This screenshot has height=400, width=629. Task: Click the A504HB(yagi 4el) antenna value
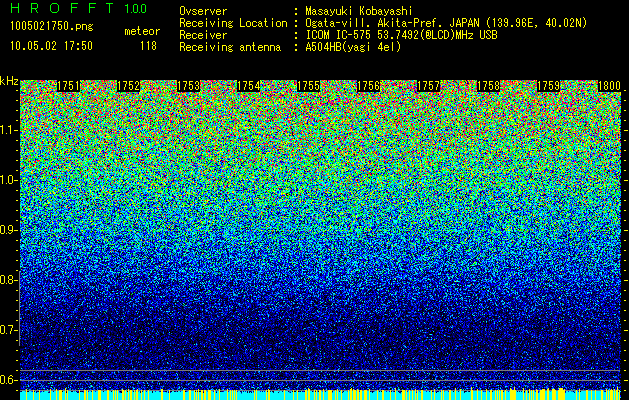tap(353, 47)
